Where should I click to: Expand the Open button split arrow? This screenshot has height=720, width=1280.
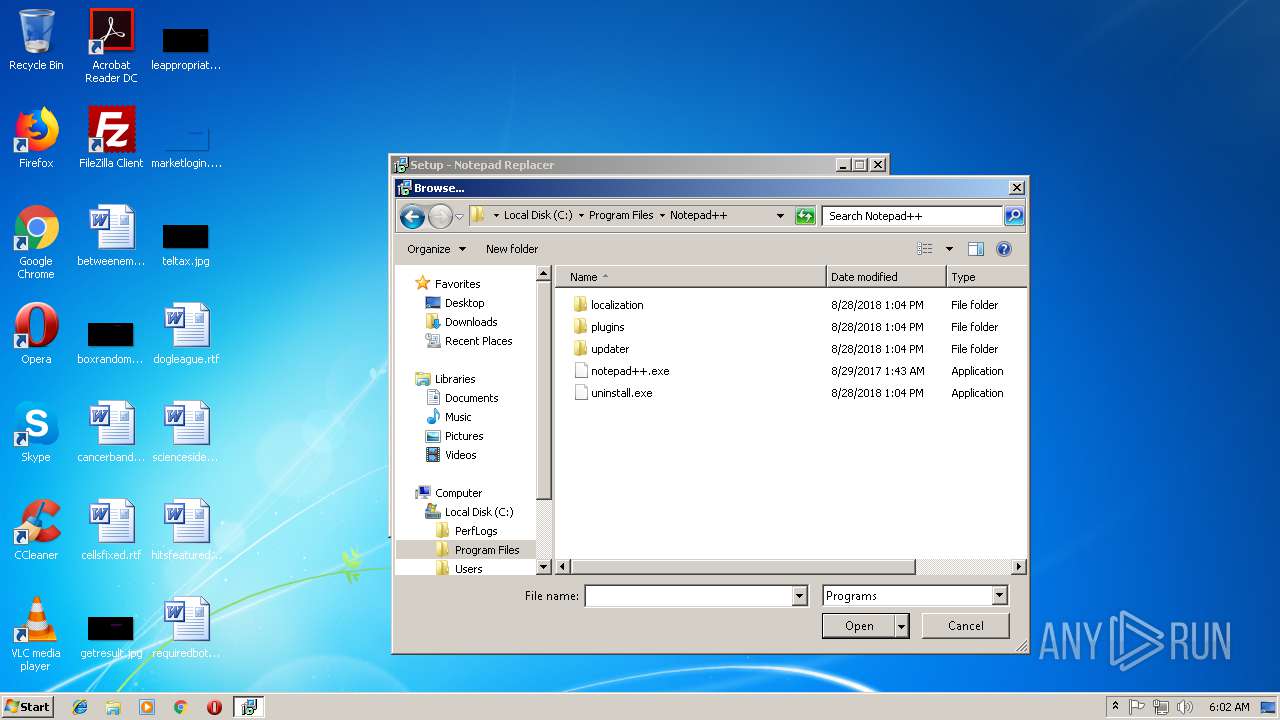click(x=901, y=626)
